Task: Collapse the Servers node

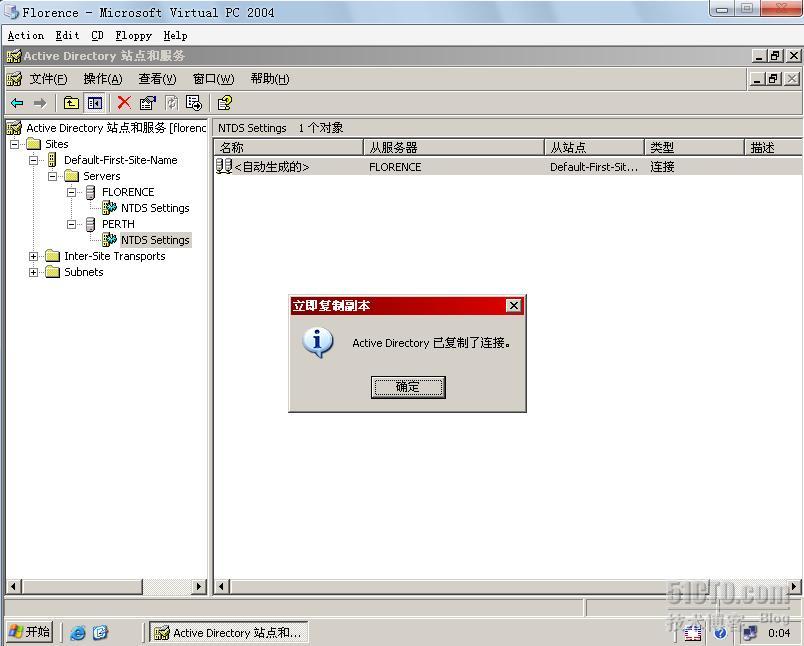Action: point(52,176)
